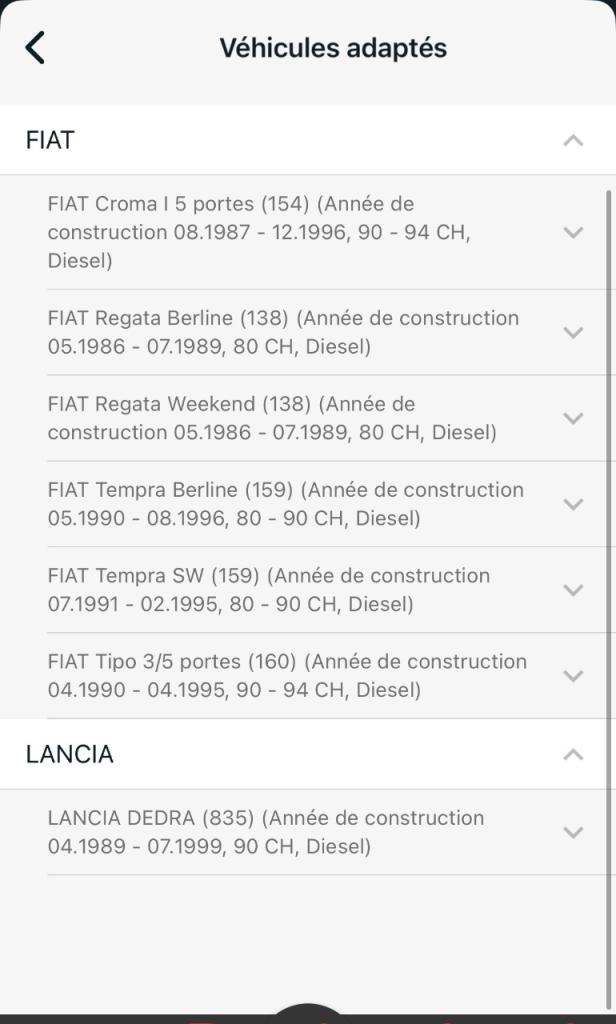Collapse the LANCIA section chevron

click(573, 755)
